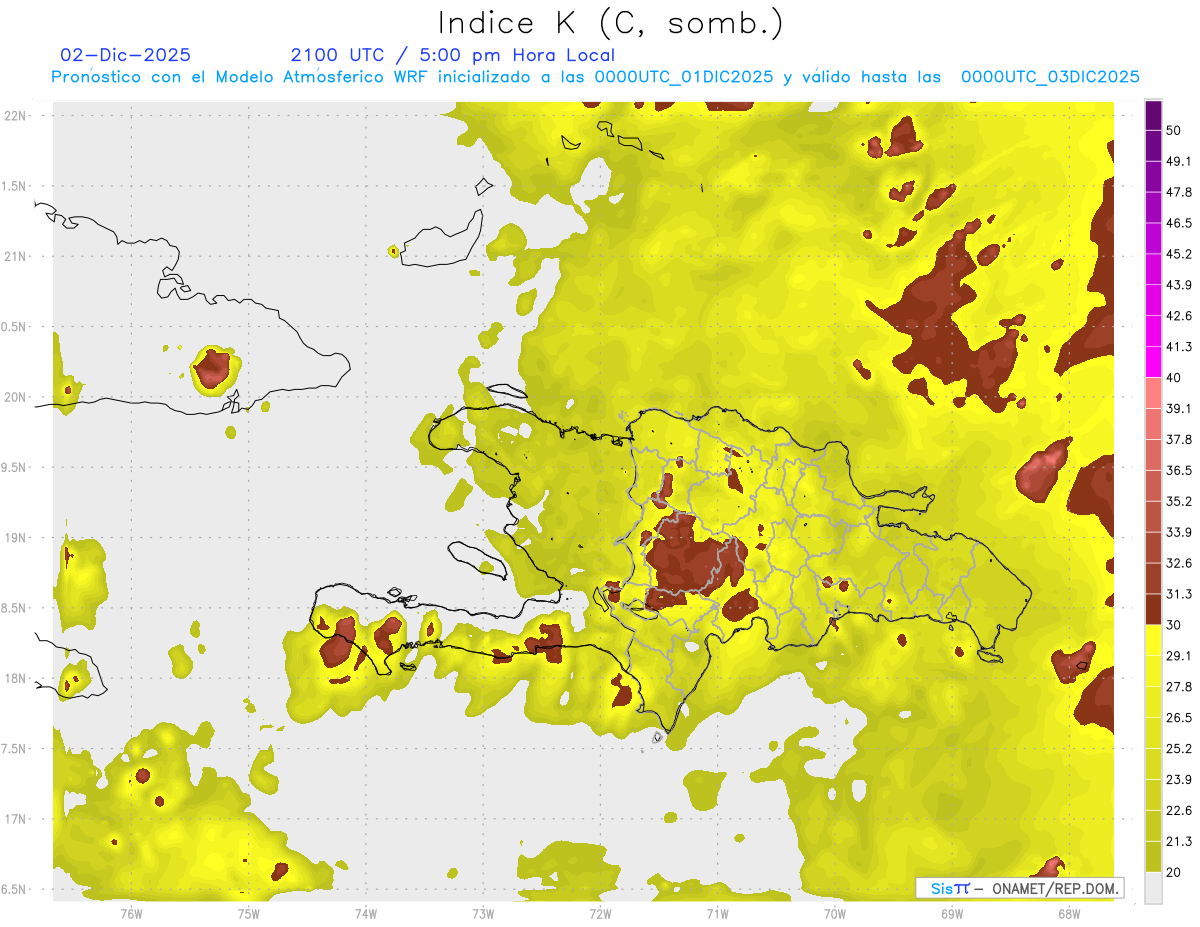Select the "31.3" colorbar value
The image size is (1200, 927).
(x=1179, y=594)
